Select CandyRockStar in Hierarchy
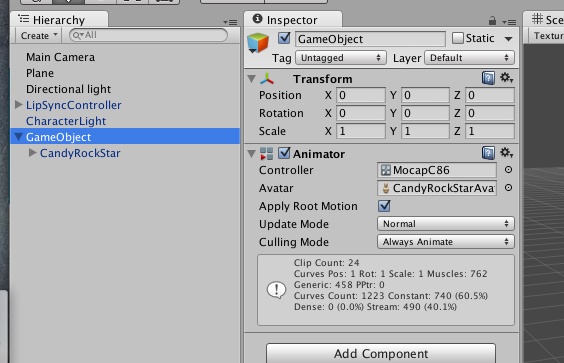The height and width of the screenshot is (363, 564). click(80, 153)
